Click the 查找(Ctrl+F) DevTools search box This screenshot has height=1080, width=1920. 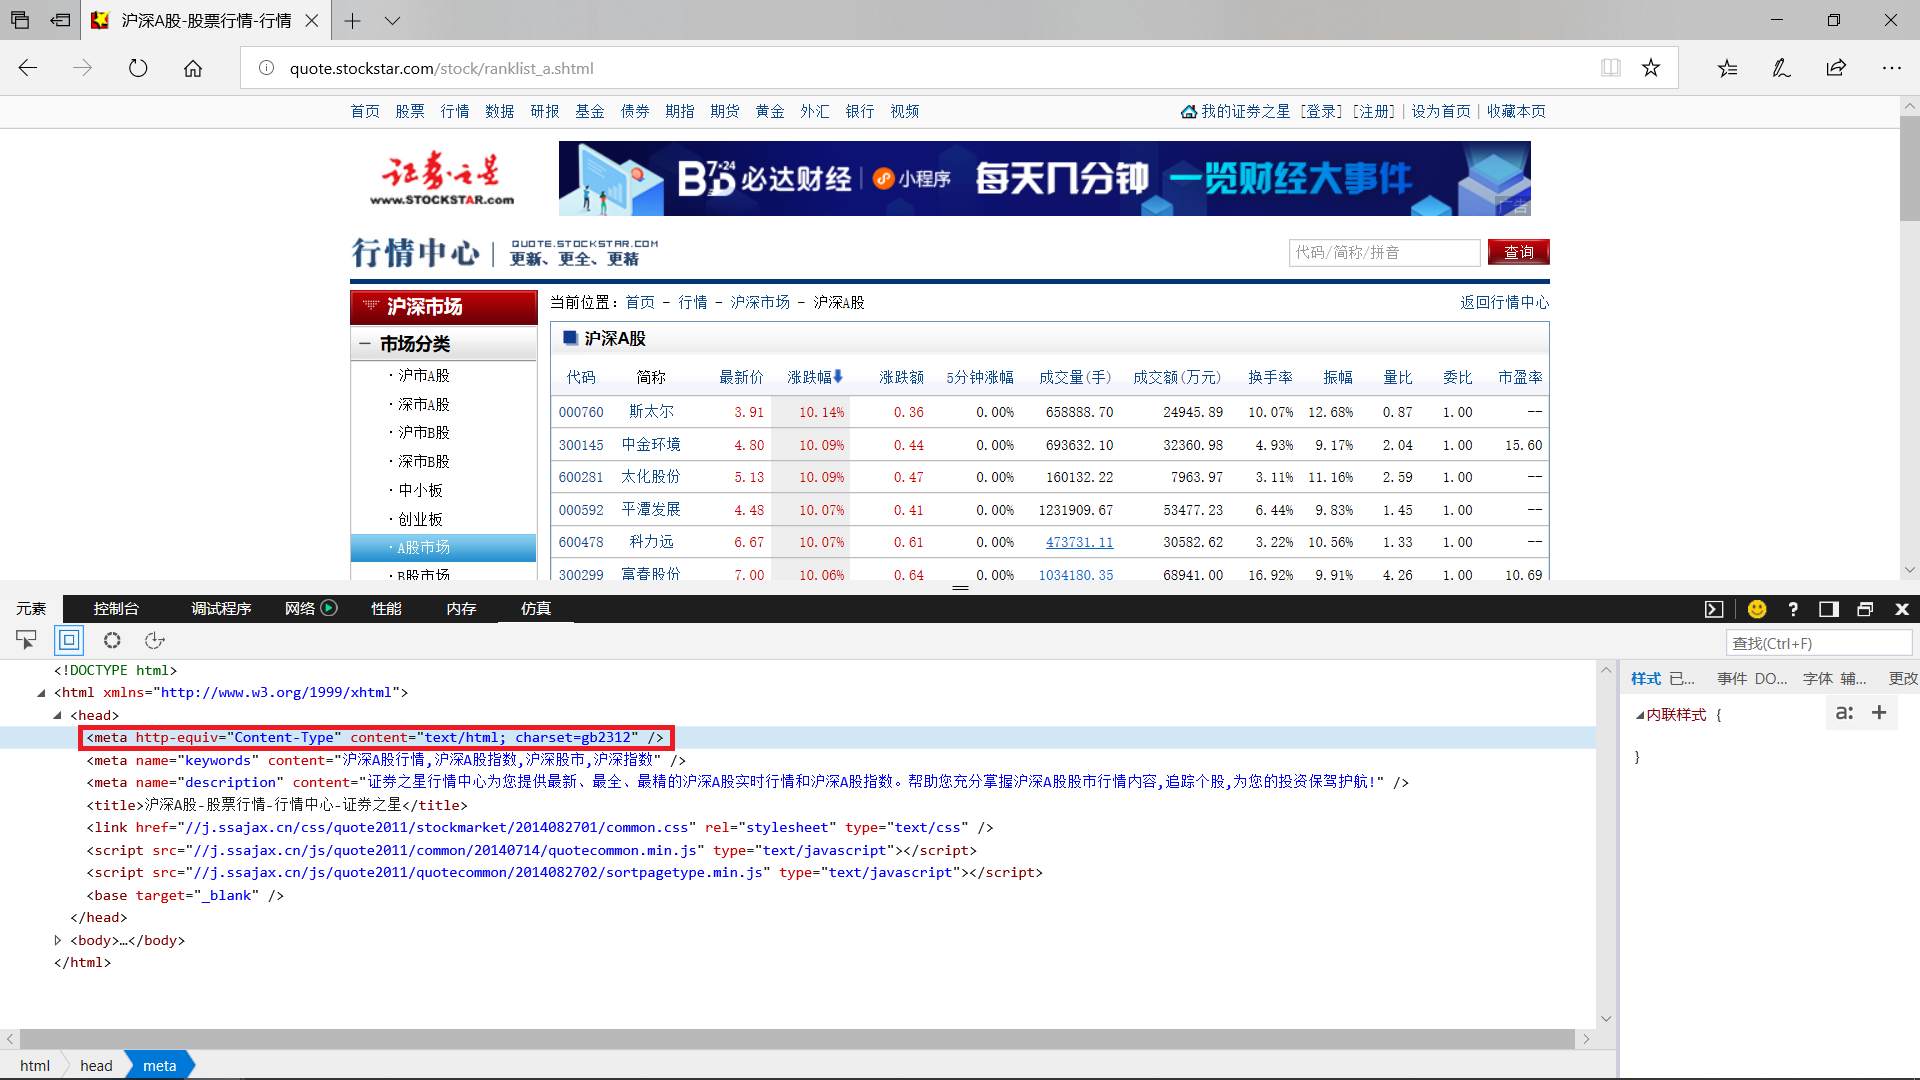tap(1819, 643)
